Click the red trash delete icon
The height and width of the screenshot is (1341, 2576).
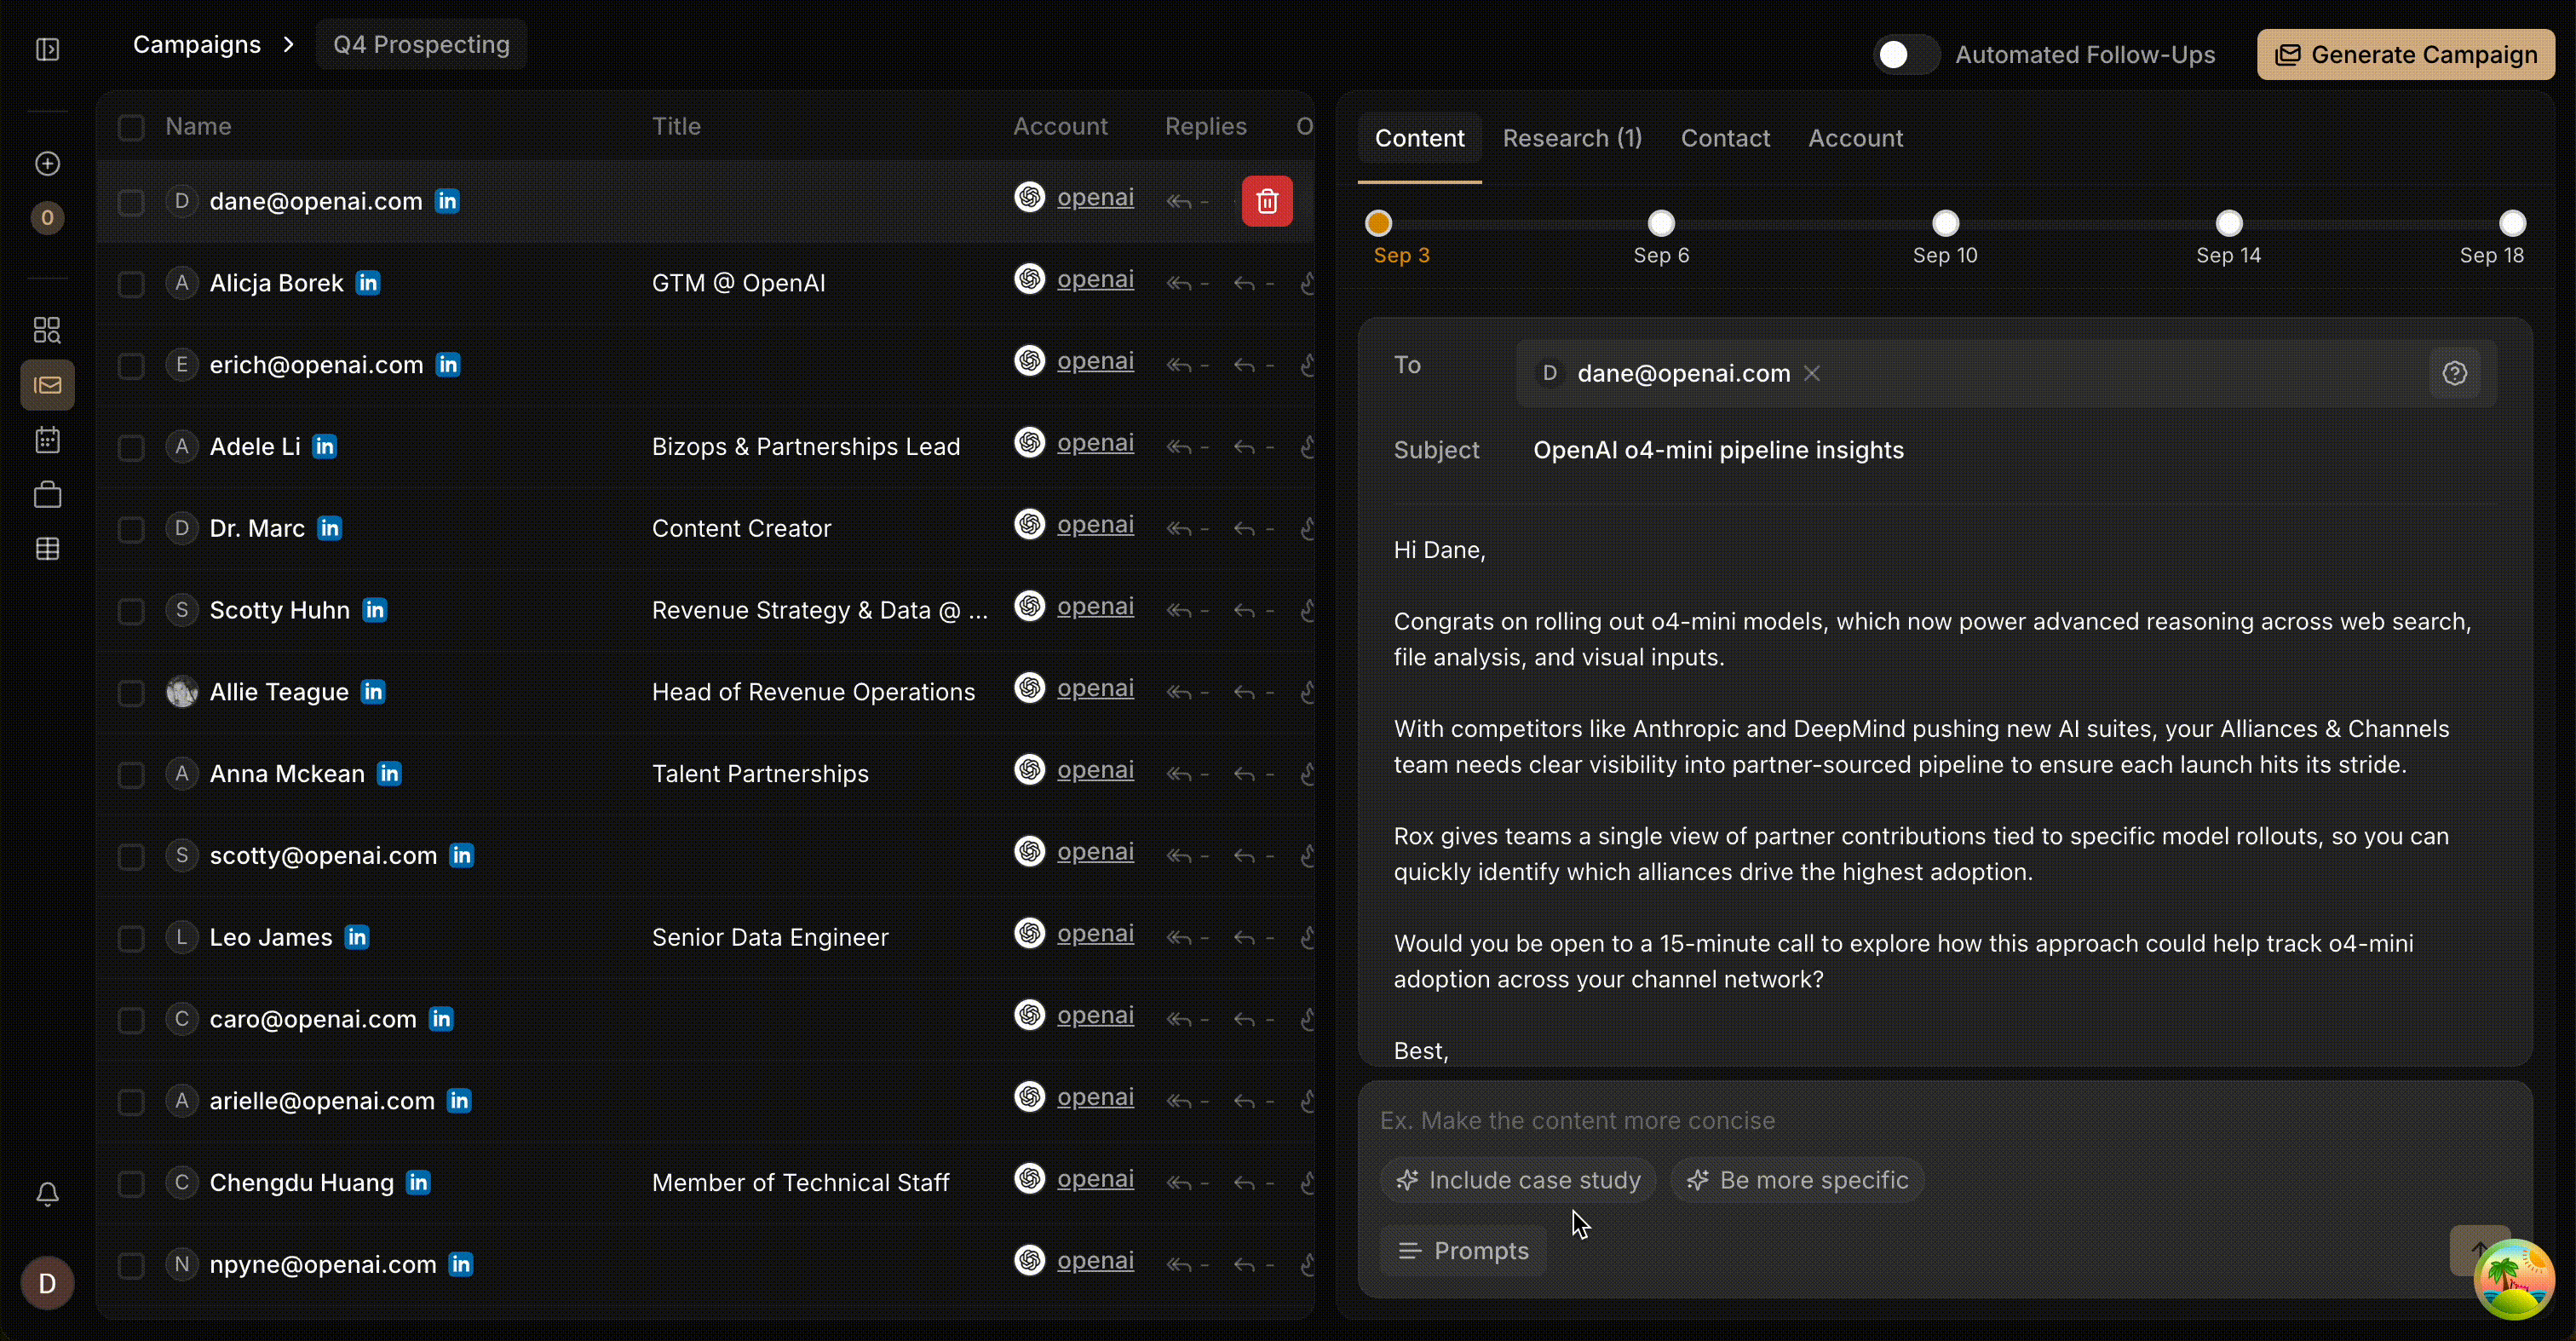tap(1266, 201)
